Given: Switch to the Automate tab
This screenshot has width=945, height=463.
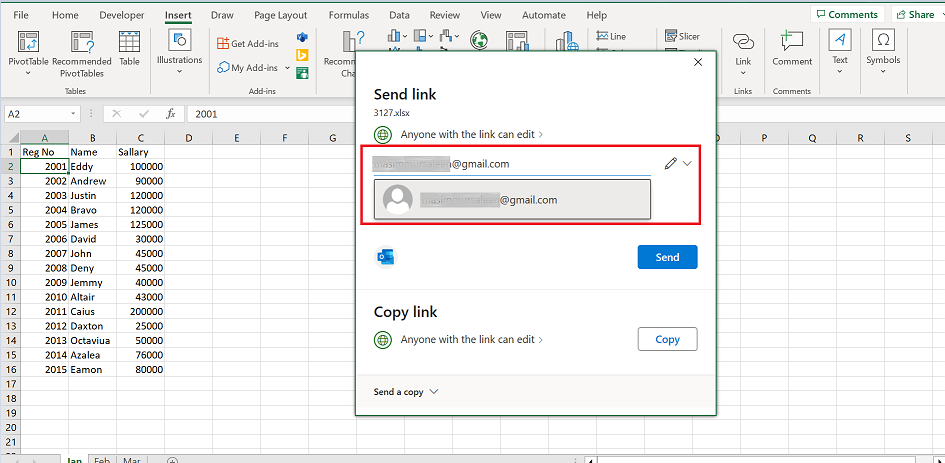Looking at the screenshot, I should coord(544,15).
